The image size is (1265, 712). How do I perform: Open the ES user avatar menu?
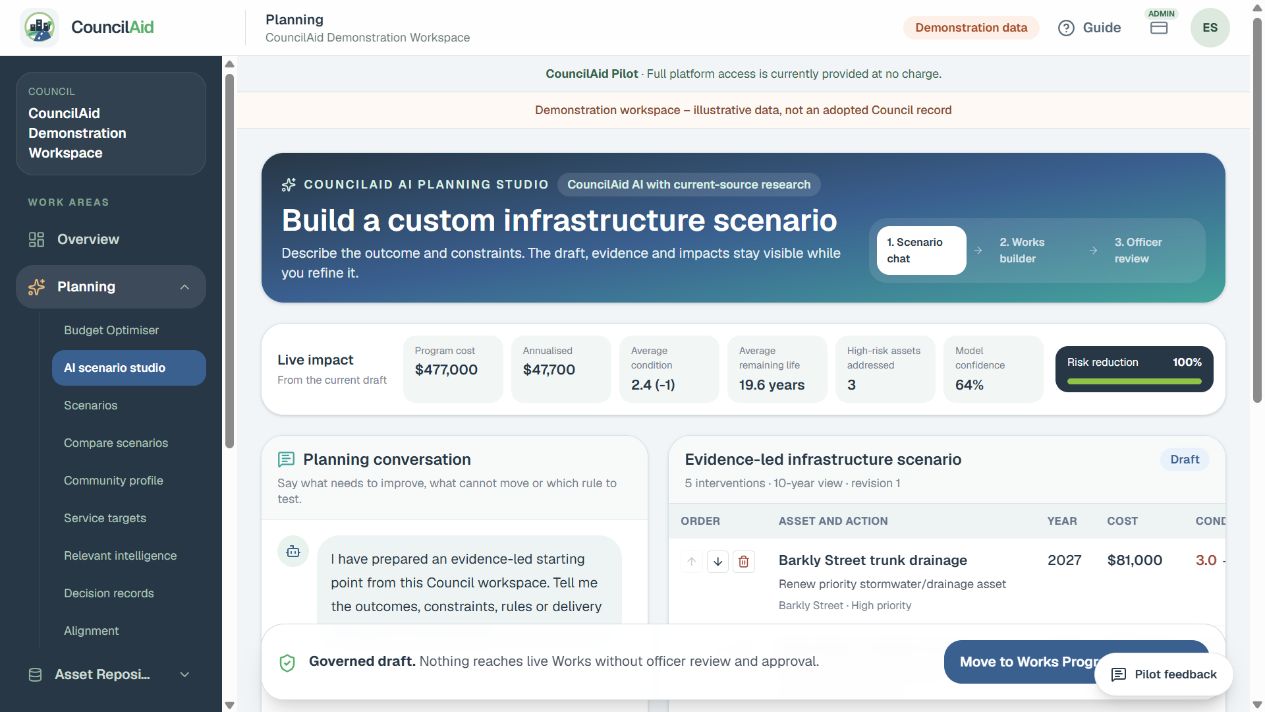click(x=1210, y=28)
